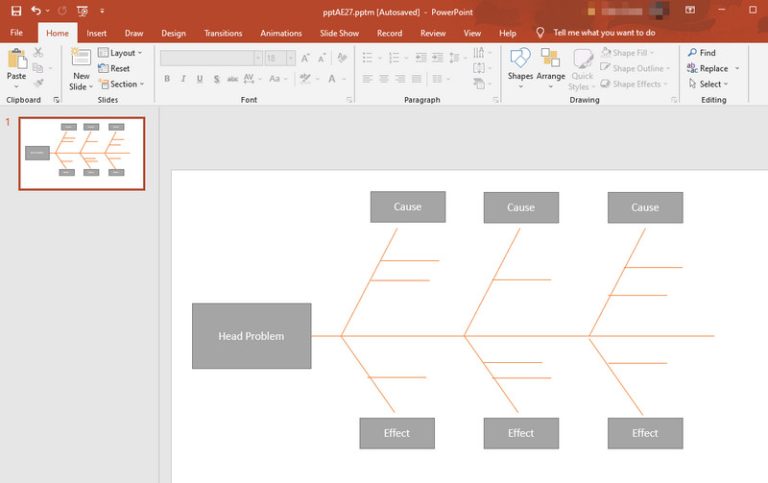Click the Shape Effects button
This screenshot has height=483, width=768.
(x=634, y=84)
